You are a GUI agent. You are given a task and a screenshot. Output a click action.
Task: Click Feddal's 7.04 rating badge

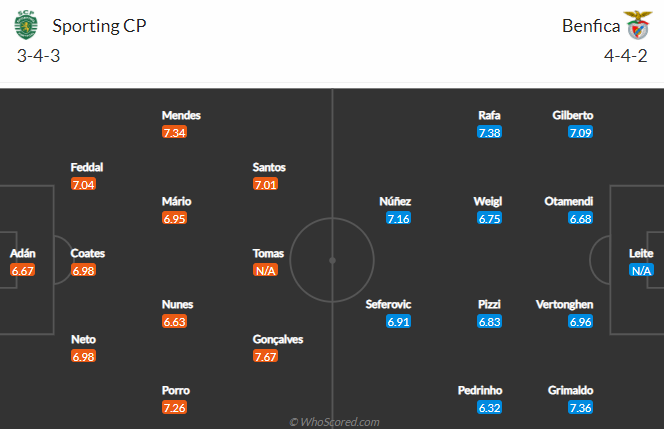point(83,185)
